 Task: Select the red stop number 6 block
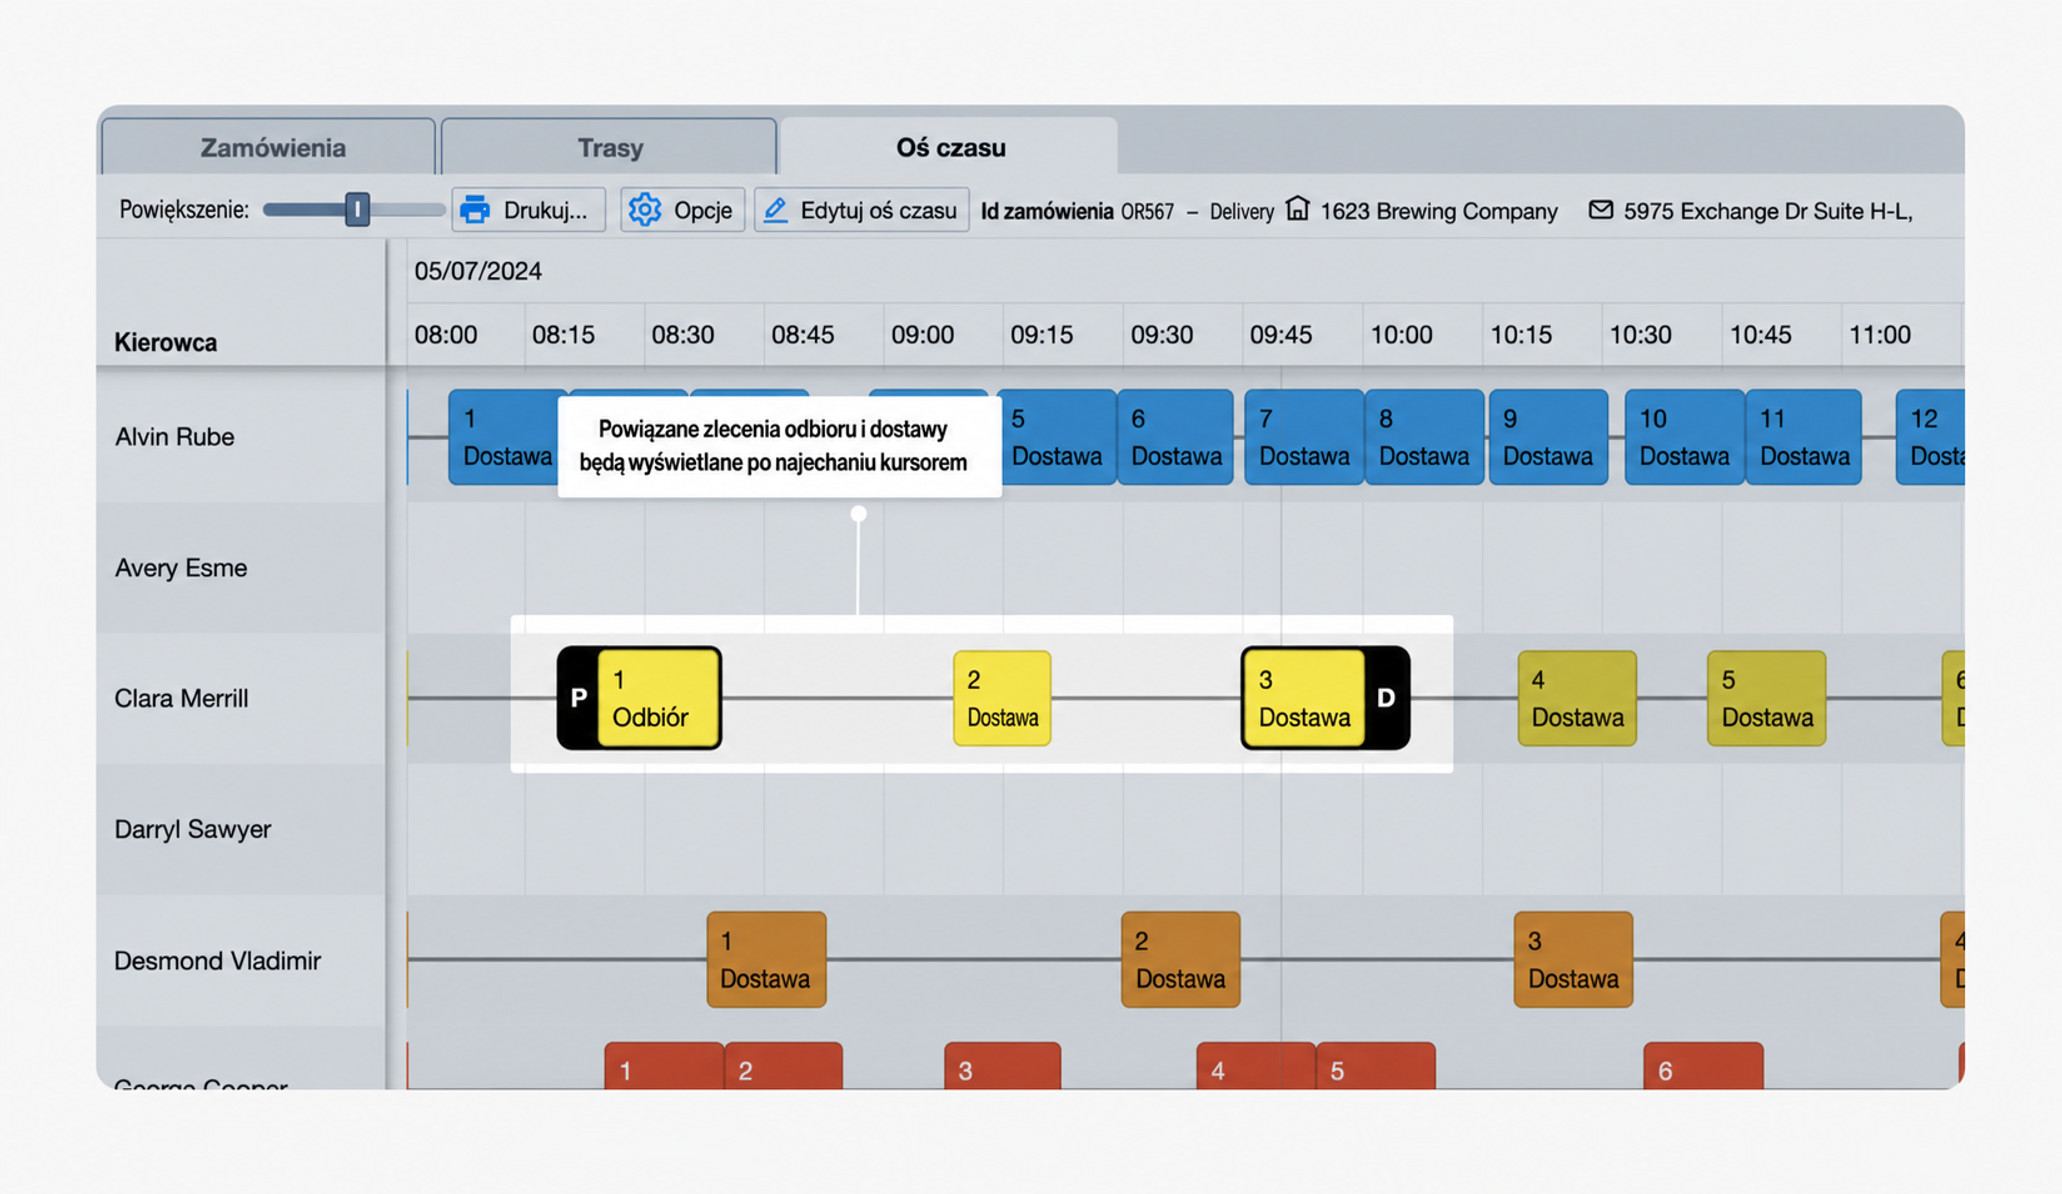point(1703,1066)
